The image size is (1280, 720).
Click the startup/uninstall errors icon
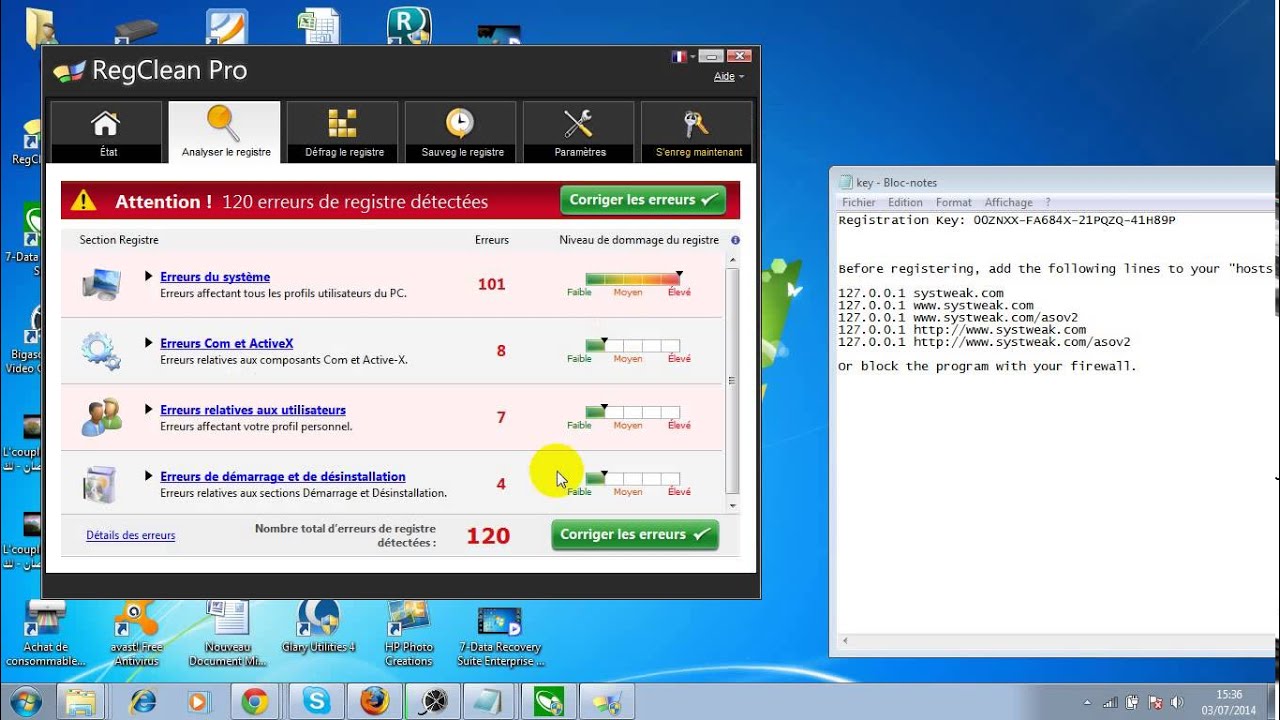(x=101, y=485)
